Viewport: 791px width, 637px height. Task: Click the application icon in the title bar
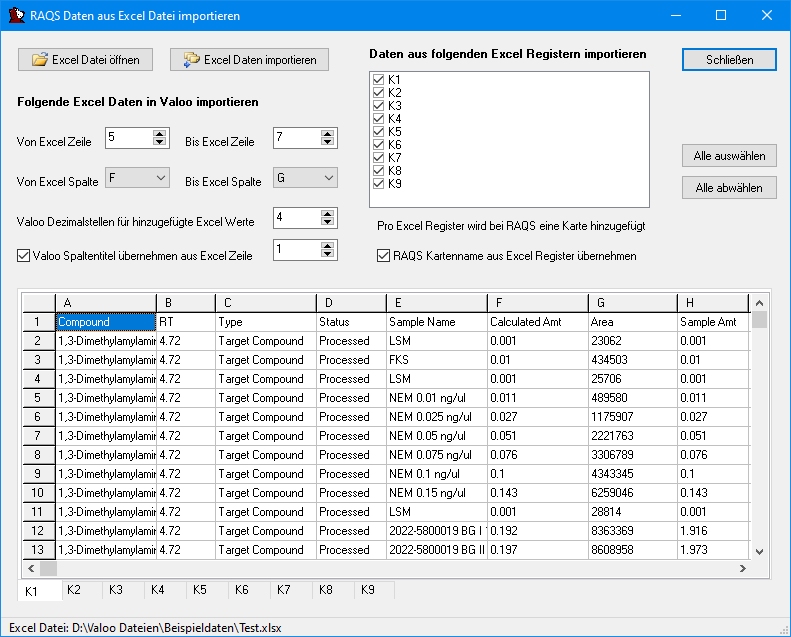[x=16, y=15]
